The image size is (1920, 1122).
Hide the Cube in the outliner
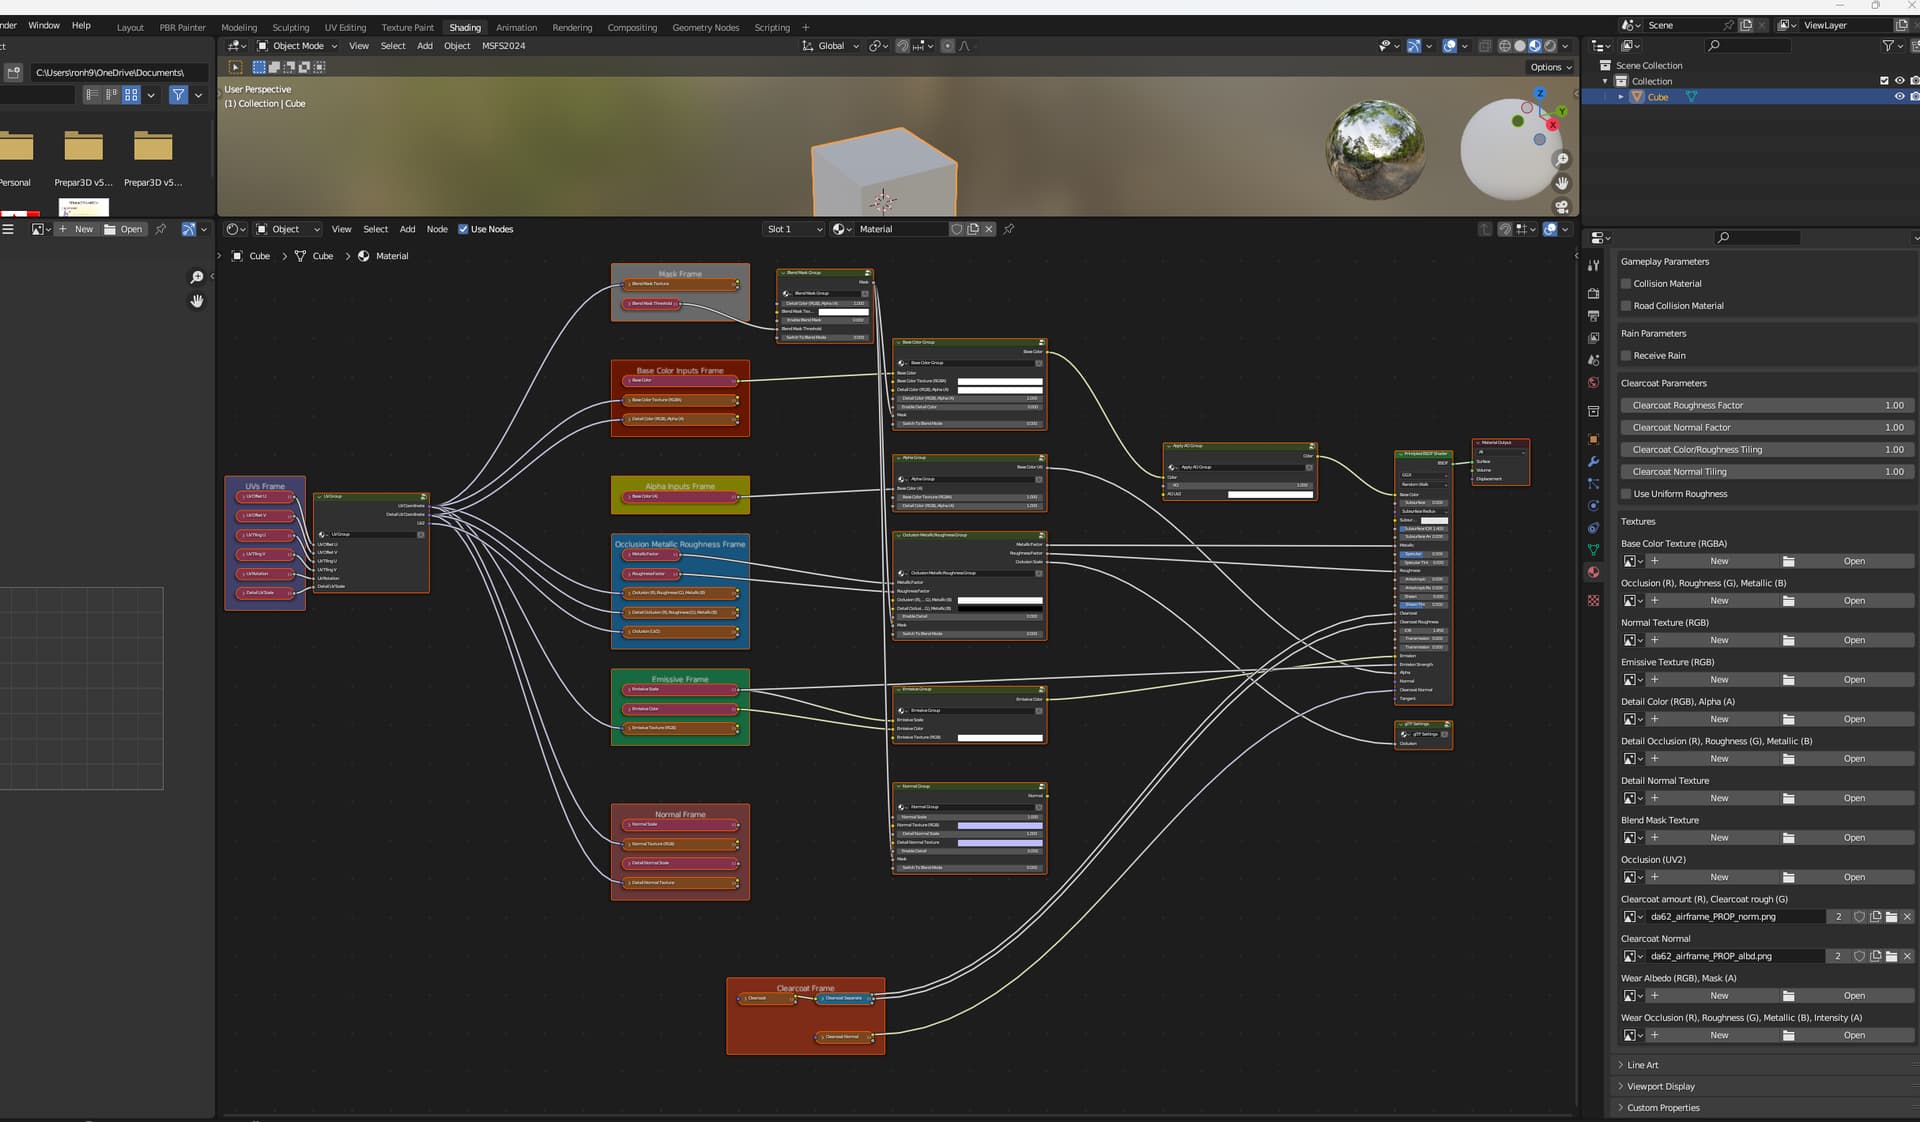pos(1899,97)
